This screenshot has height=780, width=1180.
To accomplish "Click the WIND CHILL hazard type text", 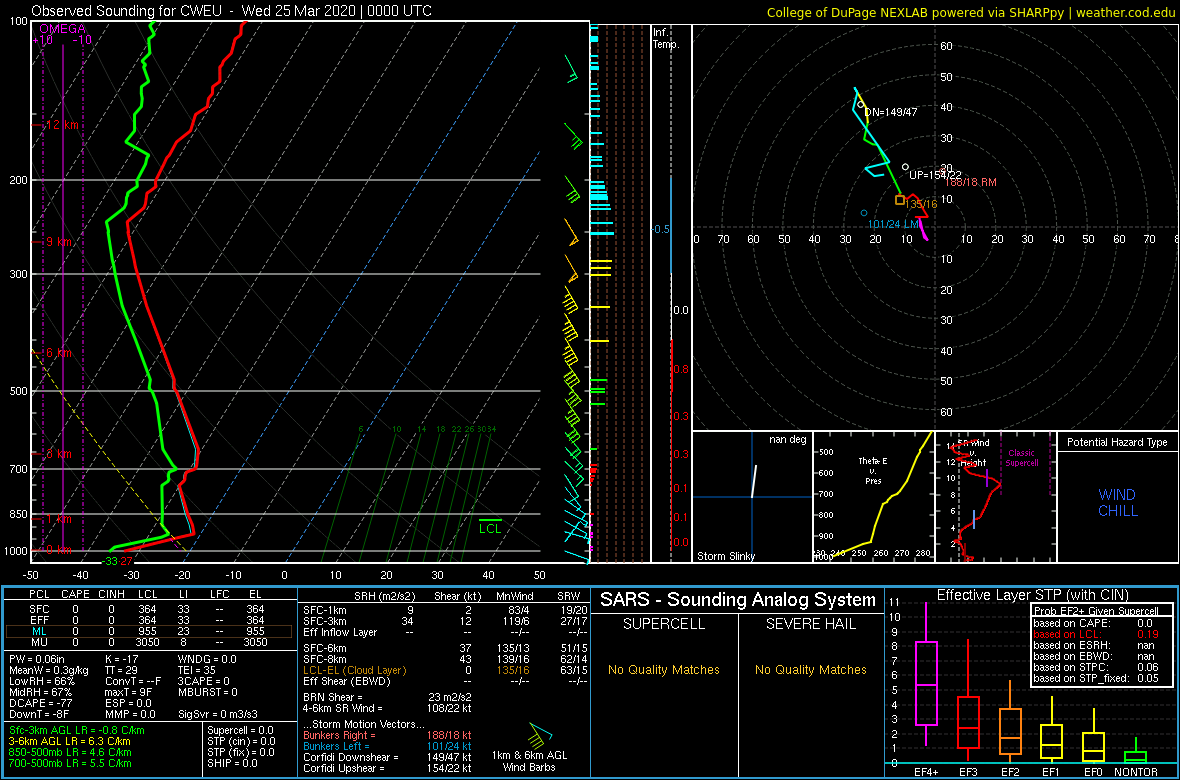I will tap(1117, 503).
